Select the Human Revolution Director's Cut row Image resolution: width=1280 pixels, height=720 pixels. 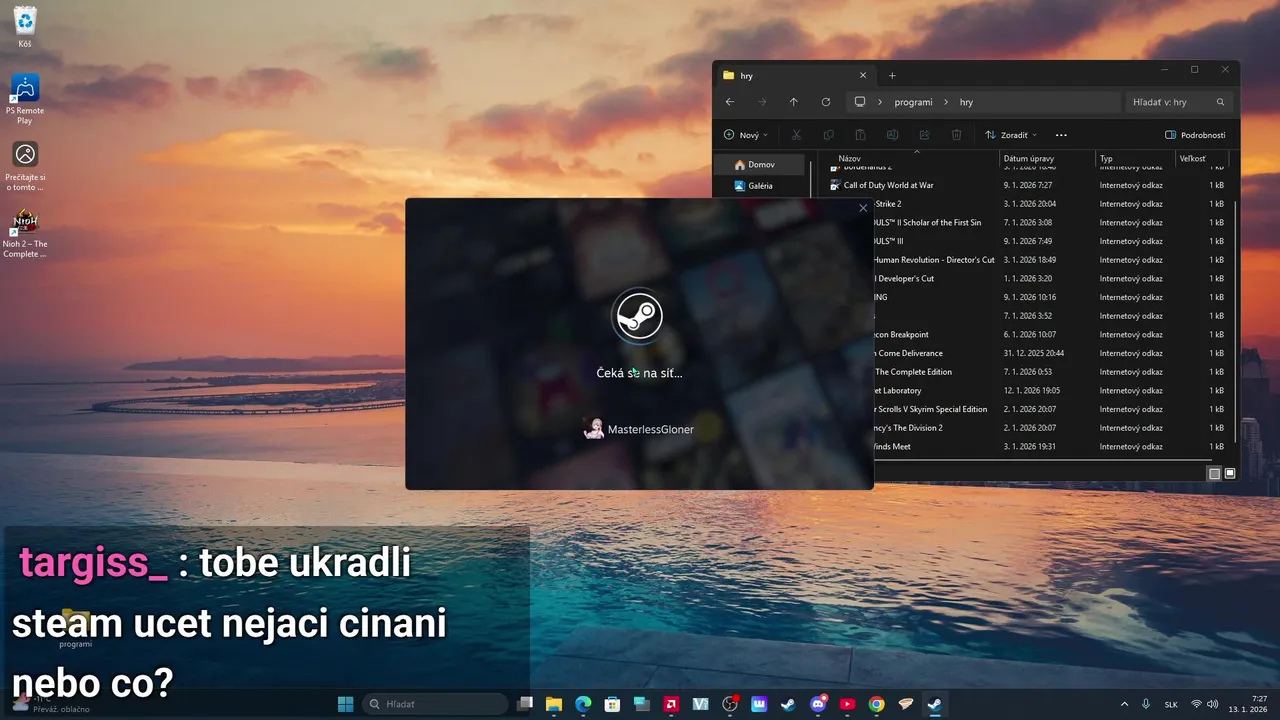click(x=1051, y=260)
